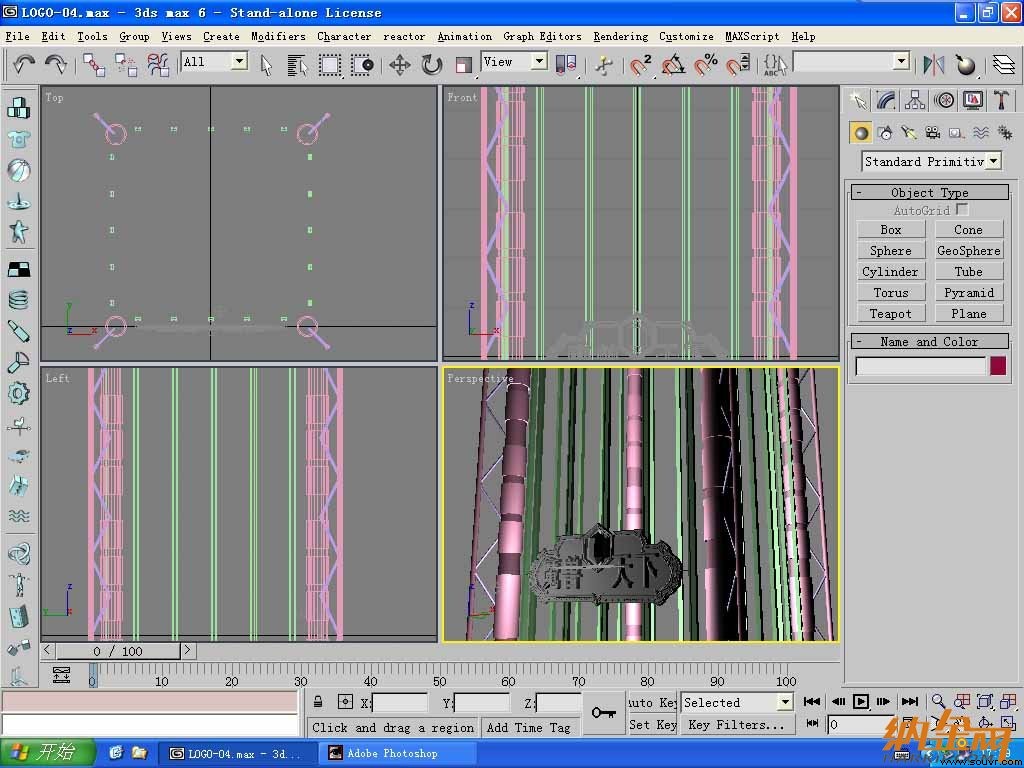Go to the end frame

point(909,701)
